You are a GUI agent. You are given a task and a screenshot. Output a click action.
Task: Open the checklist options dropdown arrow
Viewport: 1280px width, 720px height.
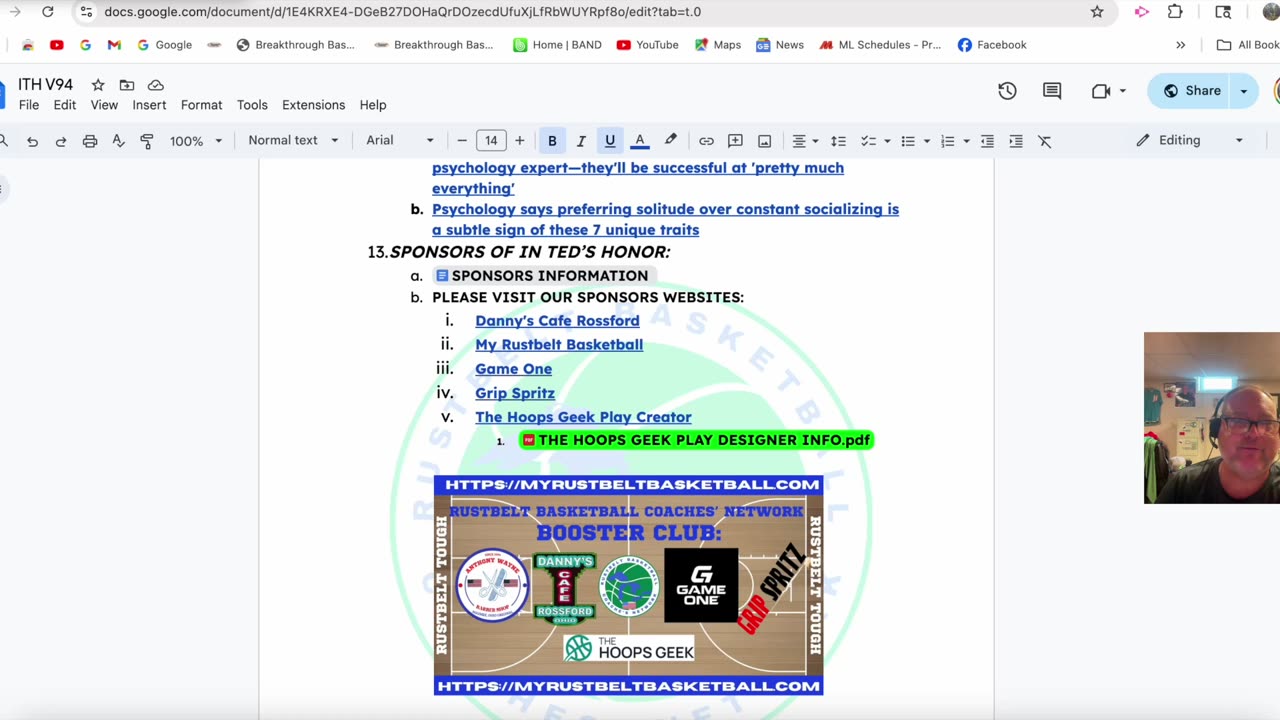pyautogui.click(x=887, y=141)
